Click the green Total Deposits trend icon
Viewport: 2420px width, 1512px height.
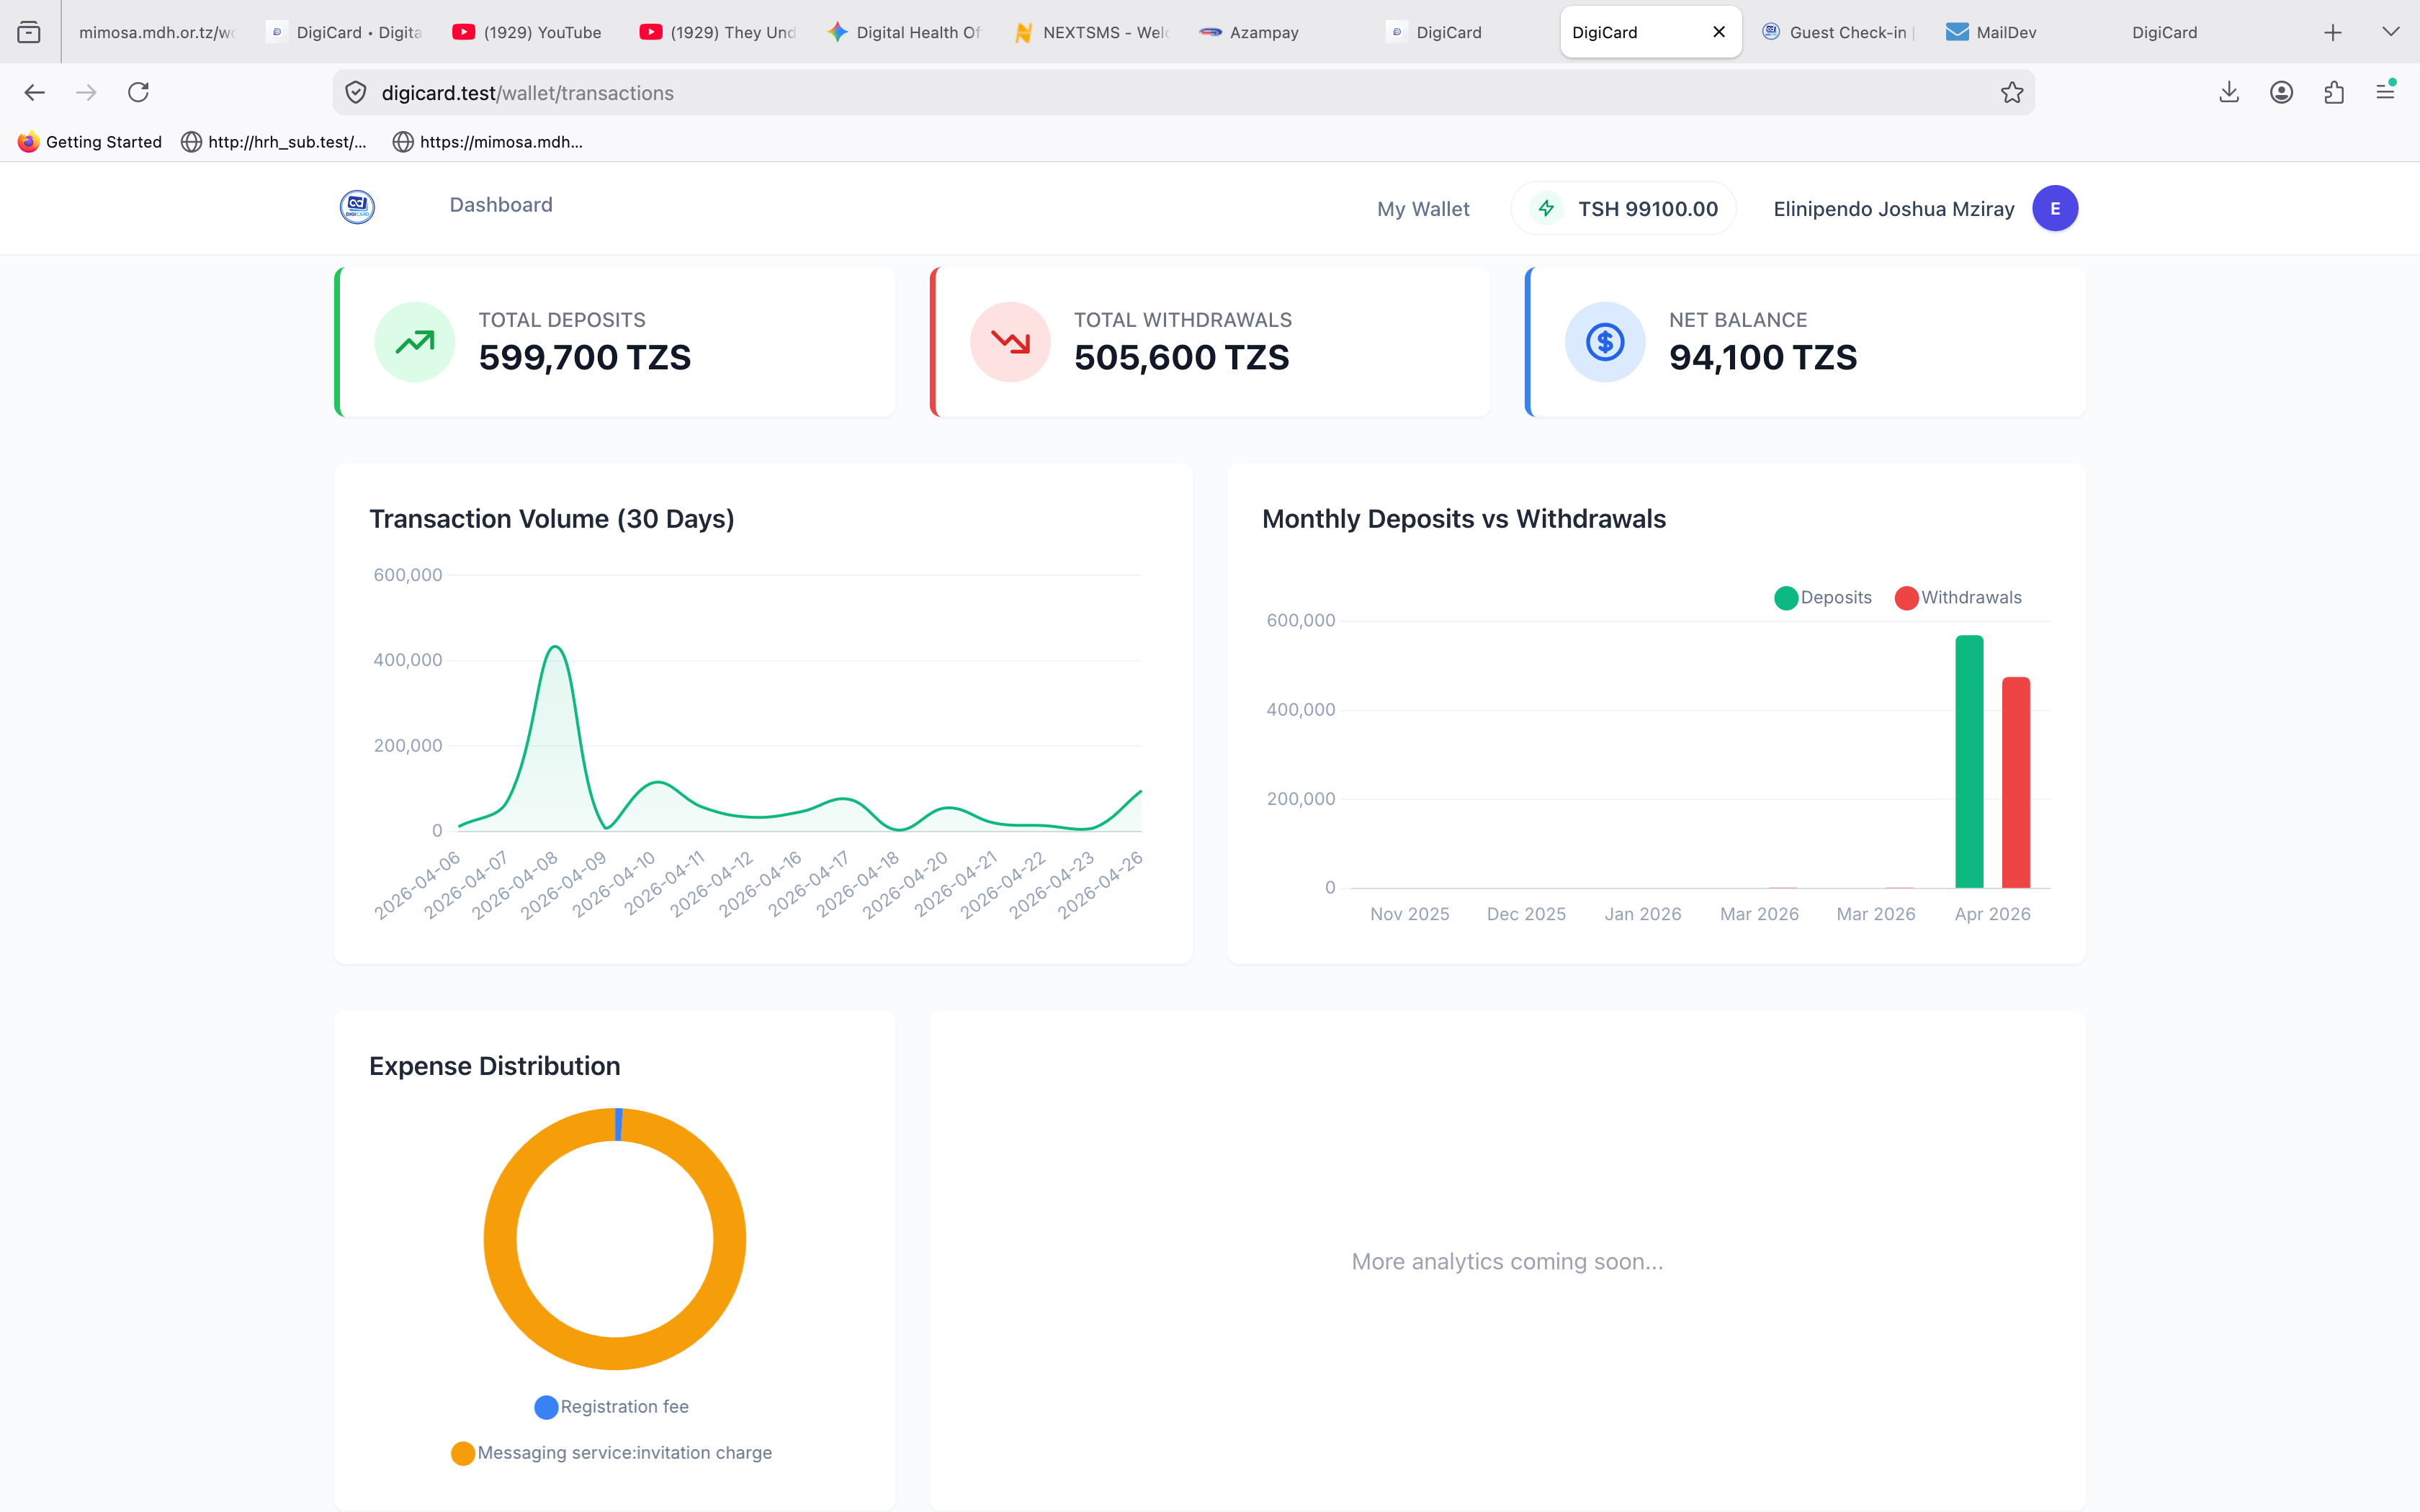[414, 342]
